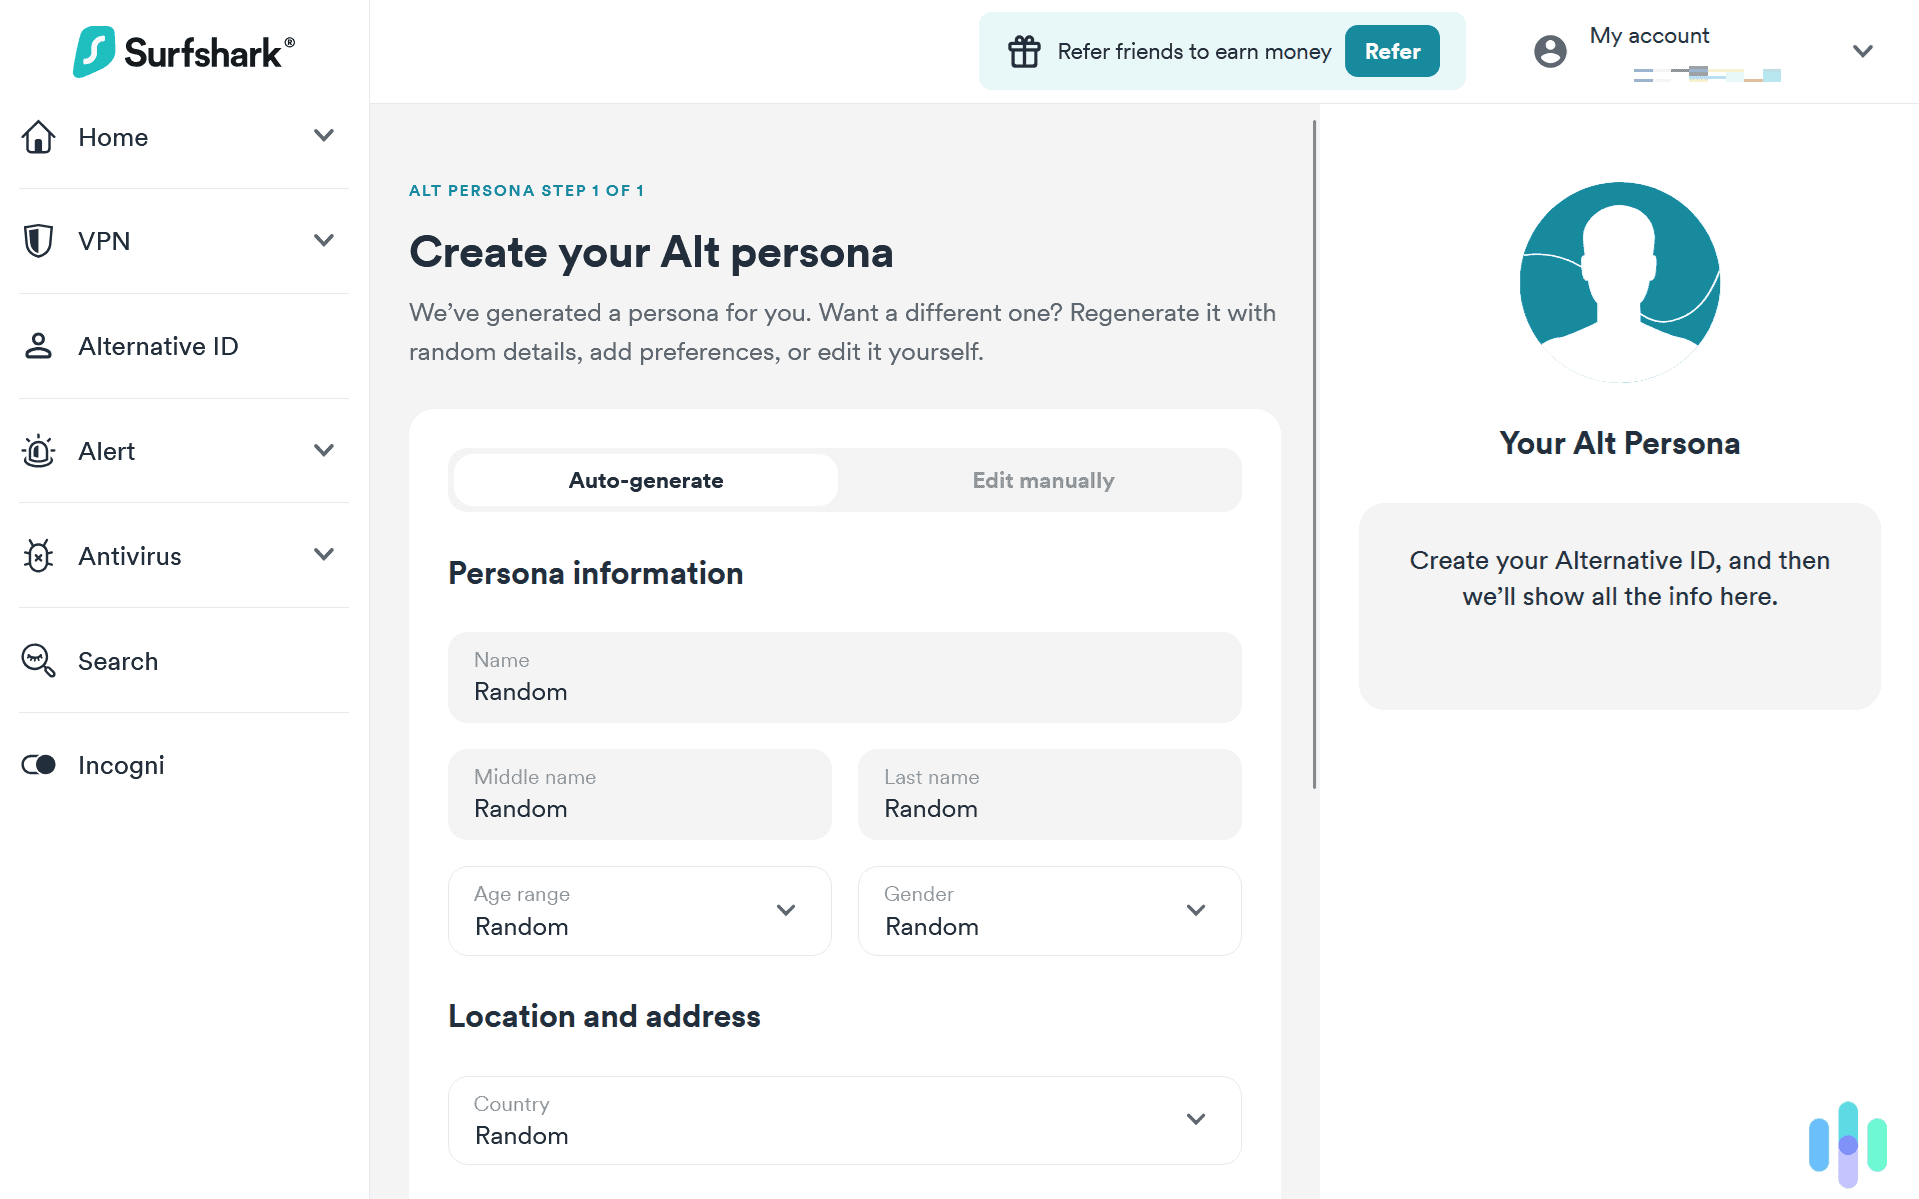Expand the Country selector
This screenshot has width=1919, height=1199.
coord(1196,1120)
